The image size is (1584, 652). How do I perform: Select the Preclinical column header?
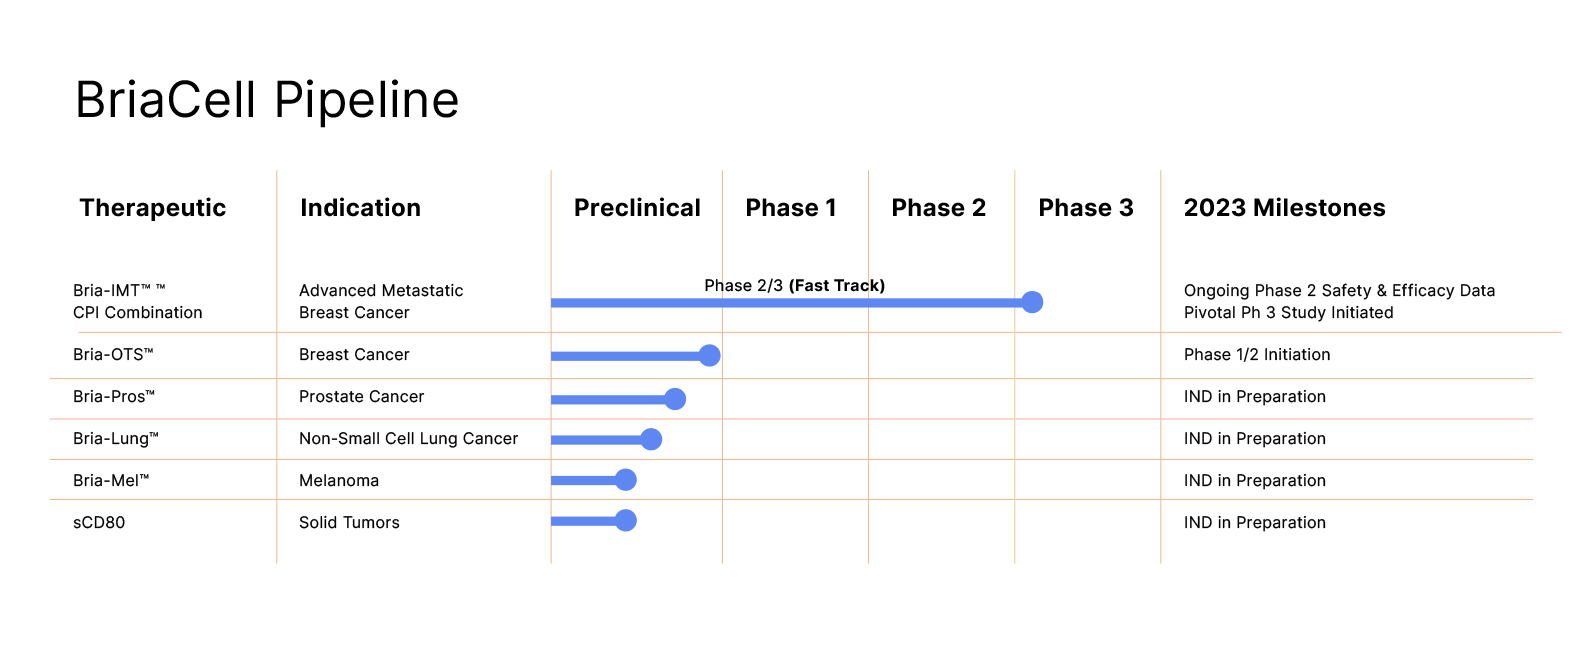click(637, 208)
